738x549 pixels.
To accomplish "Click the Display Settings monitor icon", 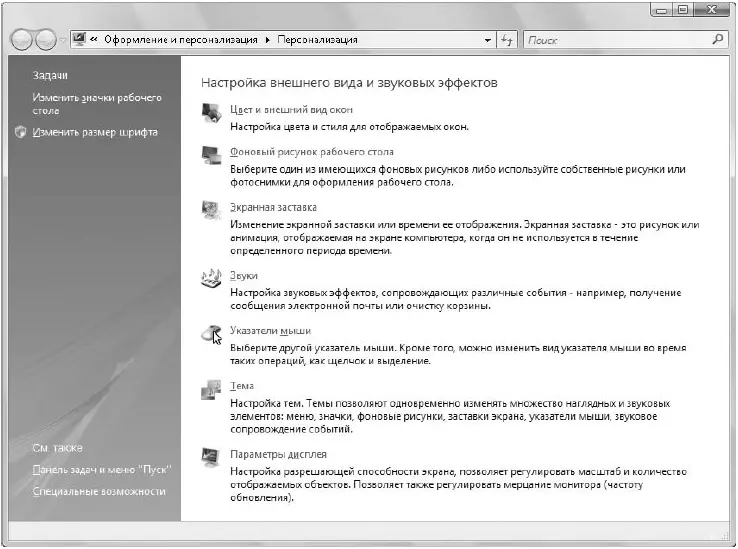I will click(x=210, y=457).
